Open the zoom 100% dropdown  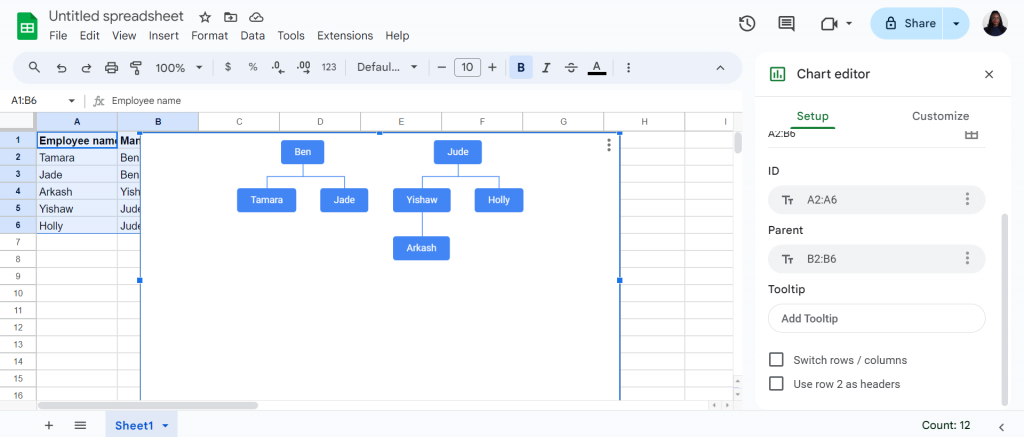[x=179, y=67]
